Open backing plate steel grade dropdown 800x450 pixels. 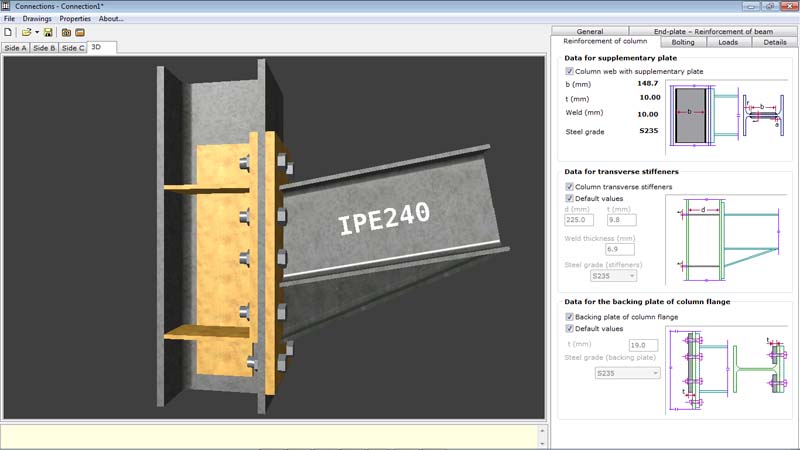coord(628,373)
